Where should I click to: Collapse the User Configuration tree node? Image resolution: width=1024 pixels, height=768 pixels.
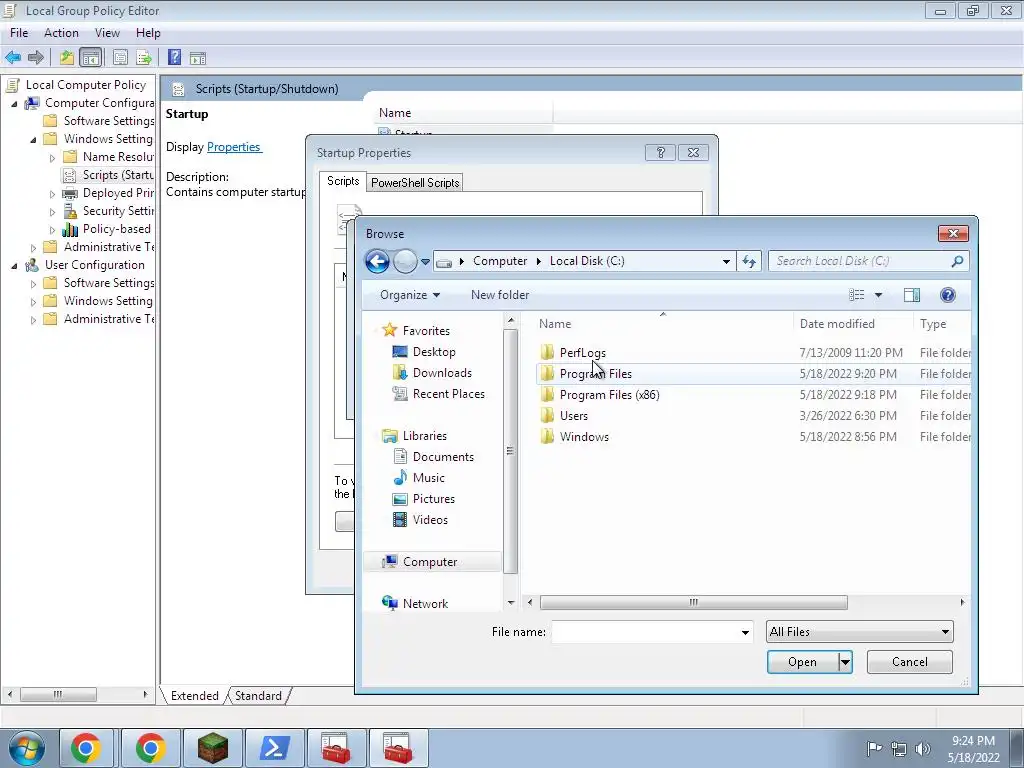pyautogui.click(x=14, y=265)
